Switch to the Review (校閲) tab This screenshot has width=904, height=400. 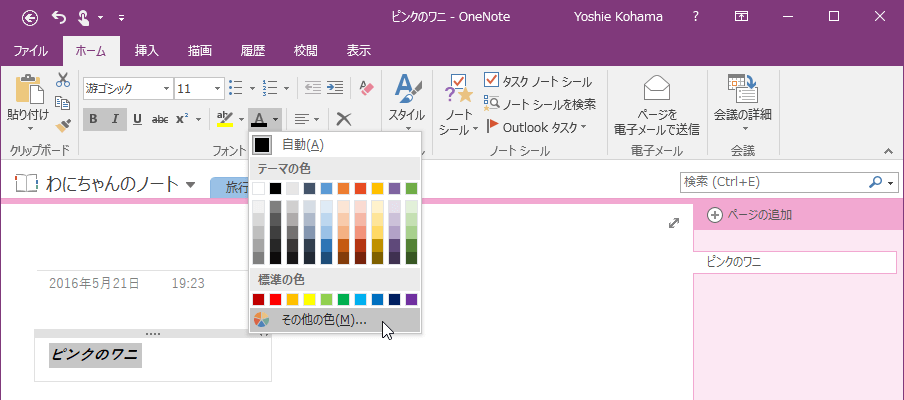coord(306,51)
